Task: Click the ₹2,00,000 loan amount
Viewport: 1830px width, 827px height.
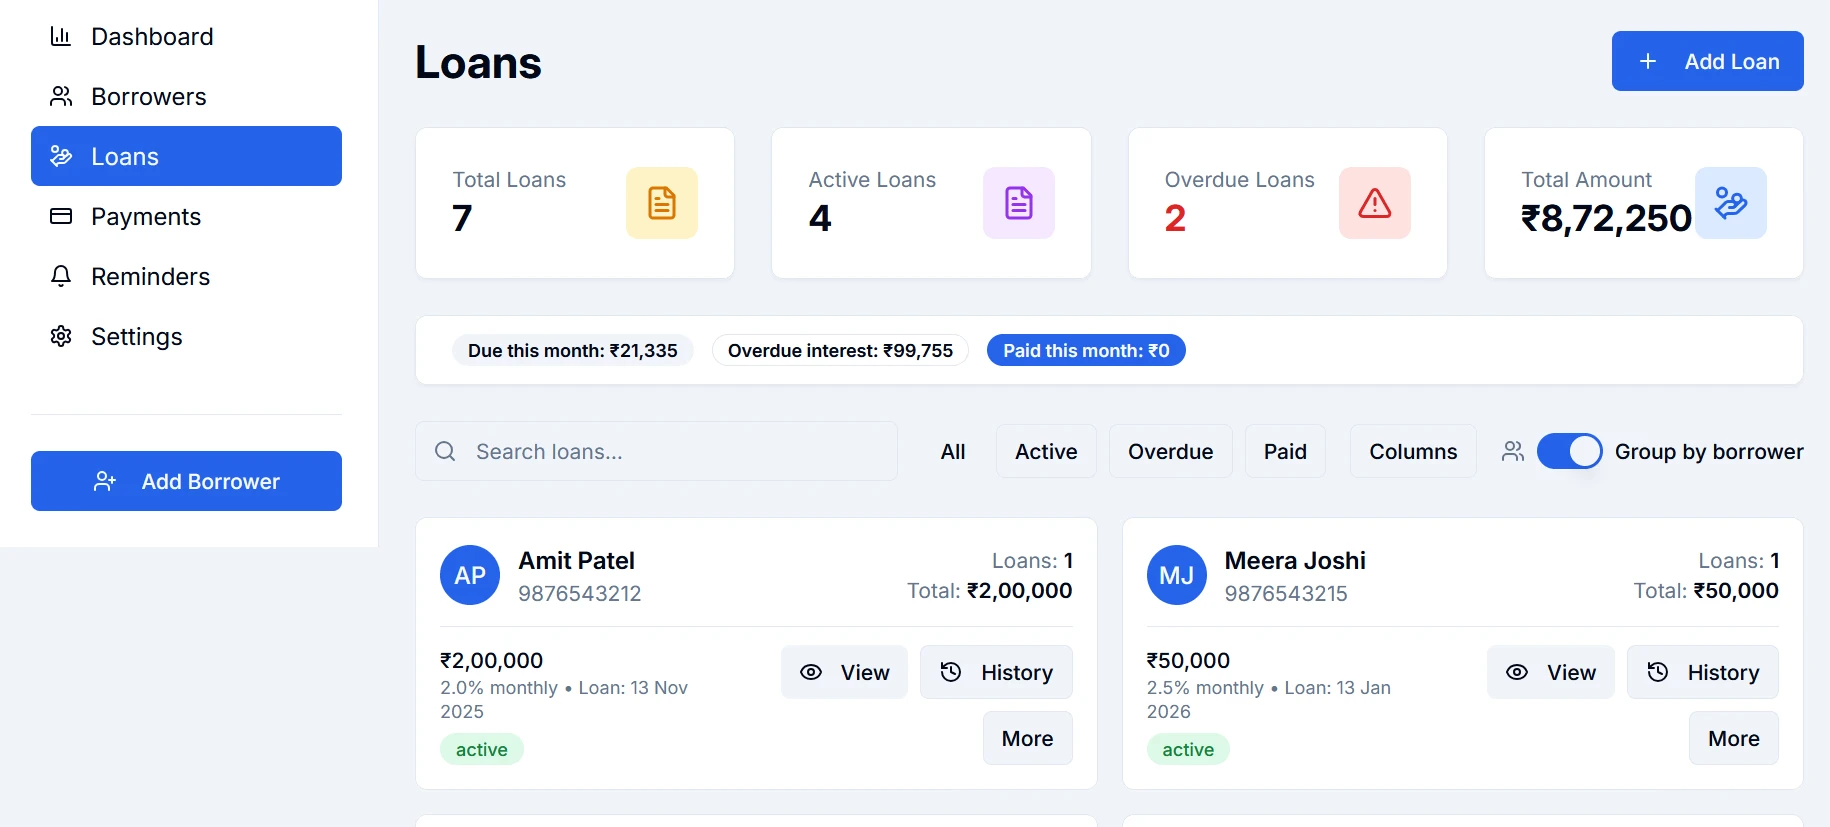Action: click(491, 660)
